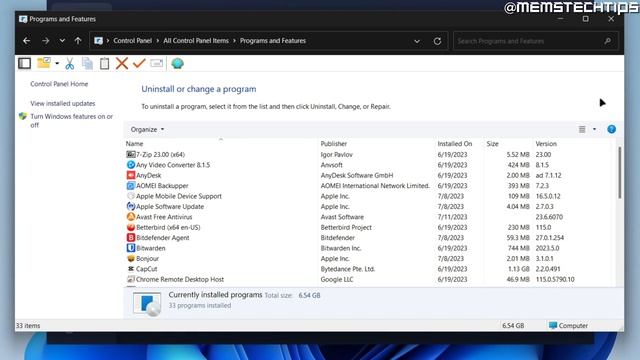
Task: Toggle the preview pane toolbar icon
Action: pos(24,63)
